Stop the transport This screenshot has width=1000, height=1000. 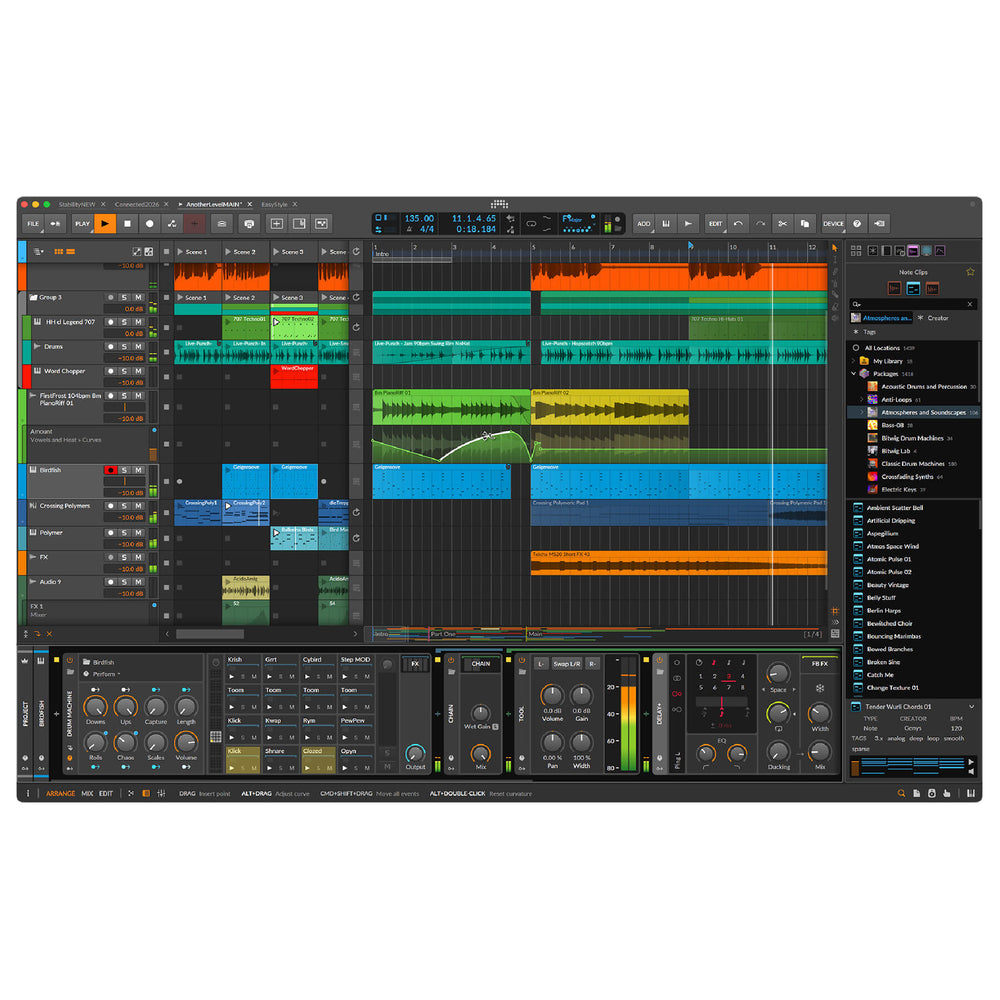point(128,224)
